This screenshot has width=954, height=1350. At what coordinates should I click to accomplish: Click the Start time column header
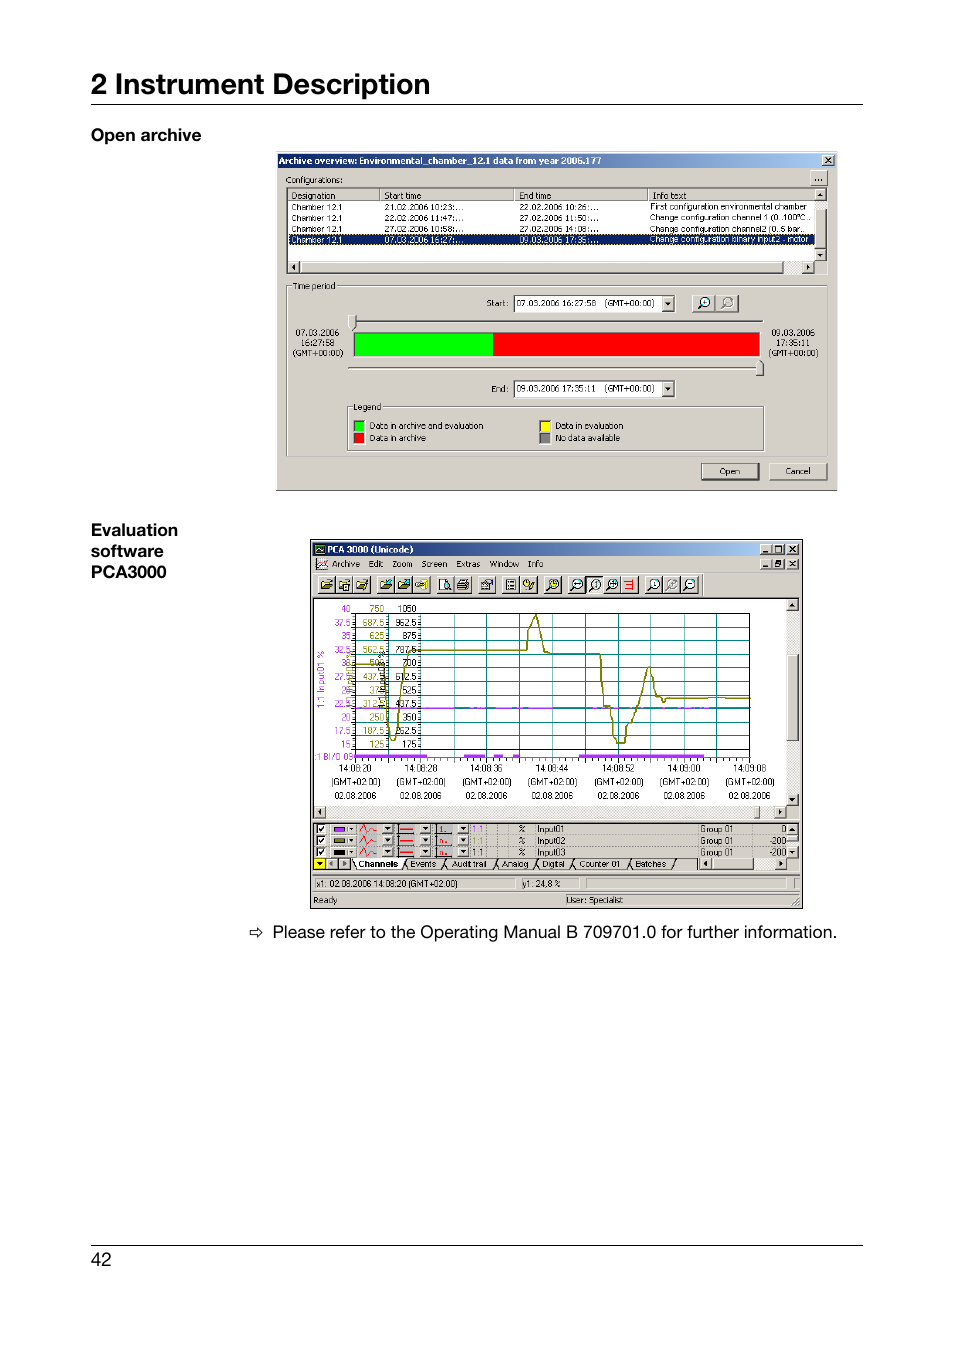447,196
